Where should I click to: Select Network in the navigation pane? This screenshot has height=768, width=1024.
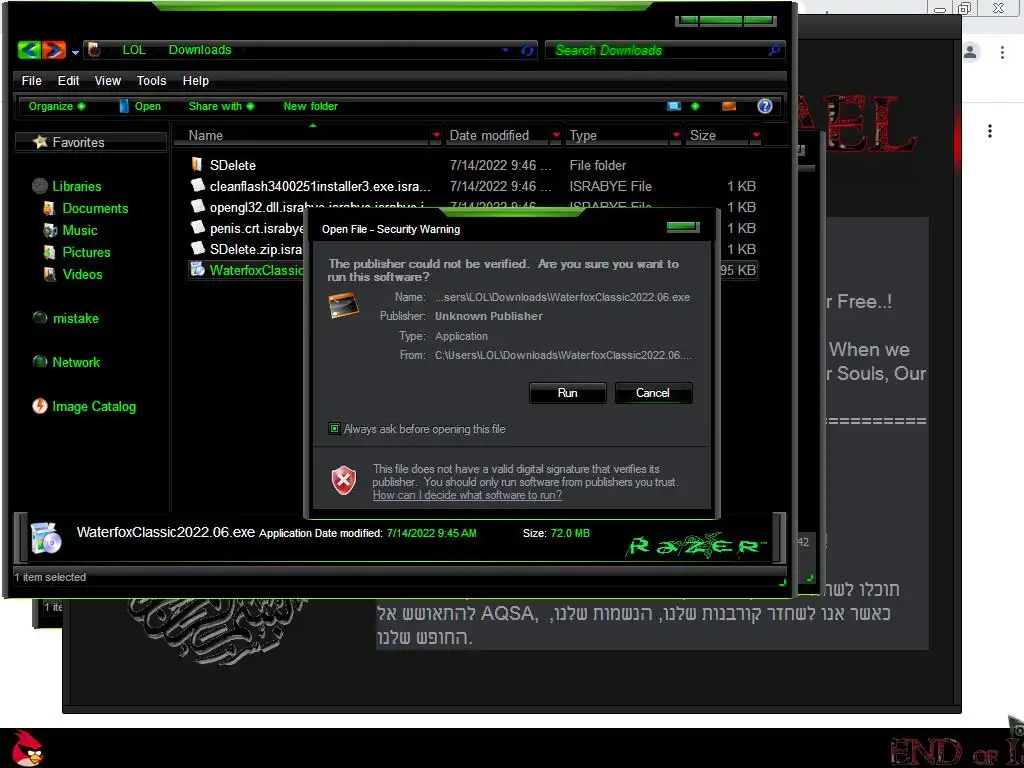pos(67,362)
